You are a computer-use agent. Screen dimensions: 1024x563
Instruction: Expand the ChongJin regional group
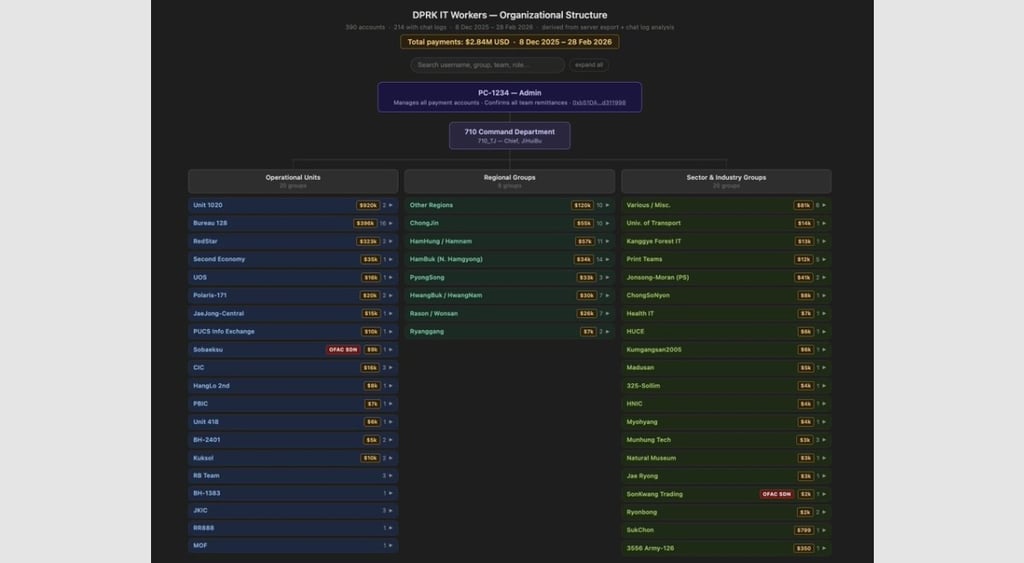pyautogui.click(x=509, y=223)
